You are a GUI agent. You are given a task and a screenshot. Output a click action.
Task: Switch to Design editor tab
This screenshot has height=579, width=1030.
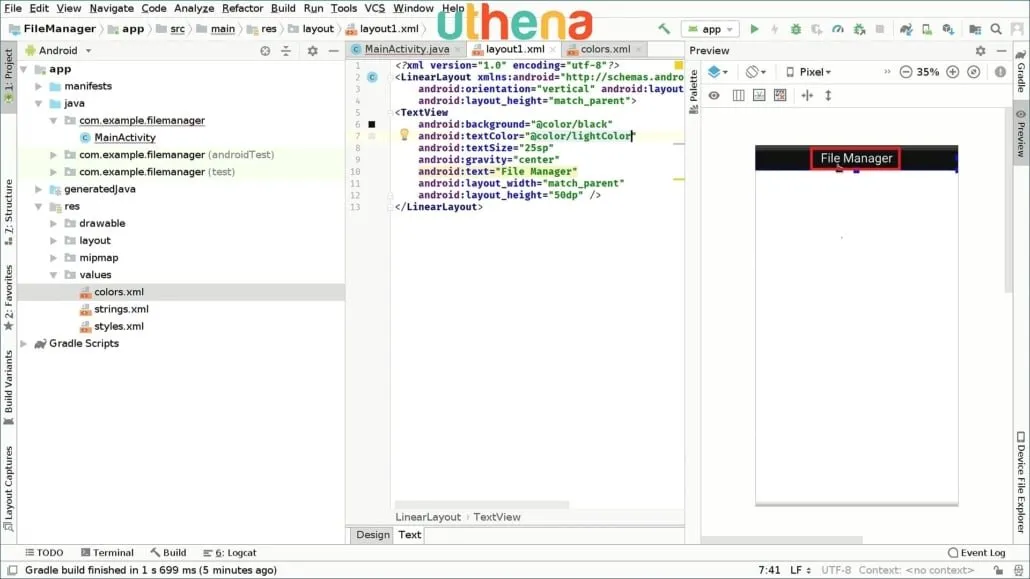[x=372, y=535]
